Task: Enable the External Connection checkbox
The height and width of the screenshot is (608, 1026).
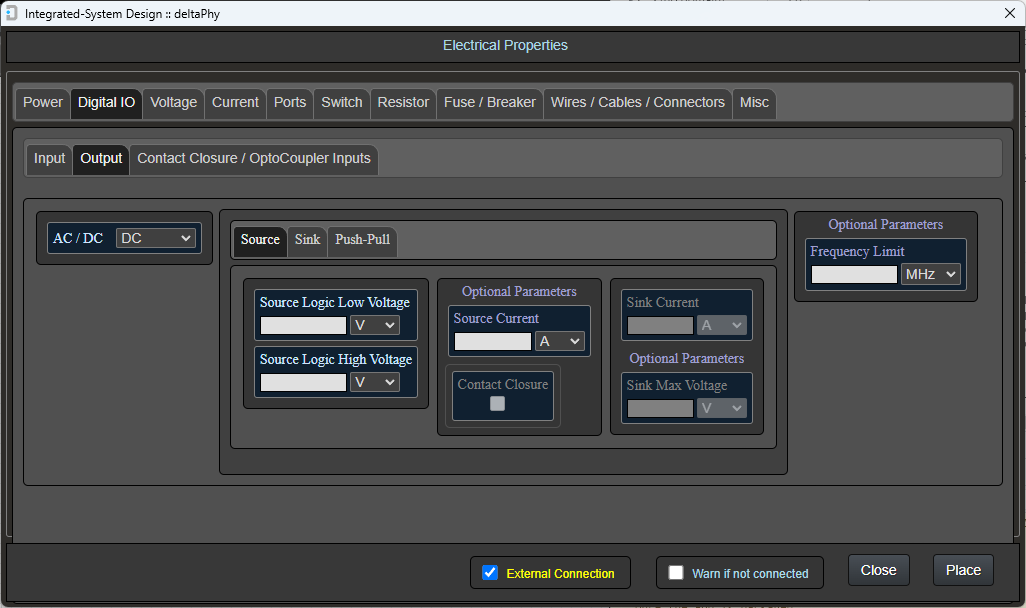Action: 490,573
